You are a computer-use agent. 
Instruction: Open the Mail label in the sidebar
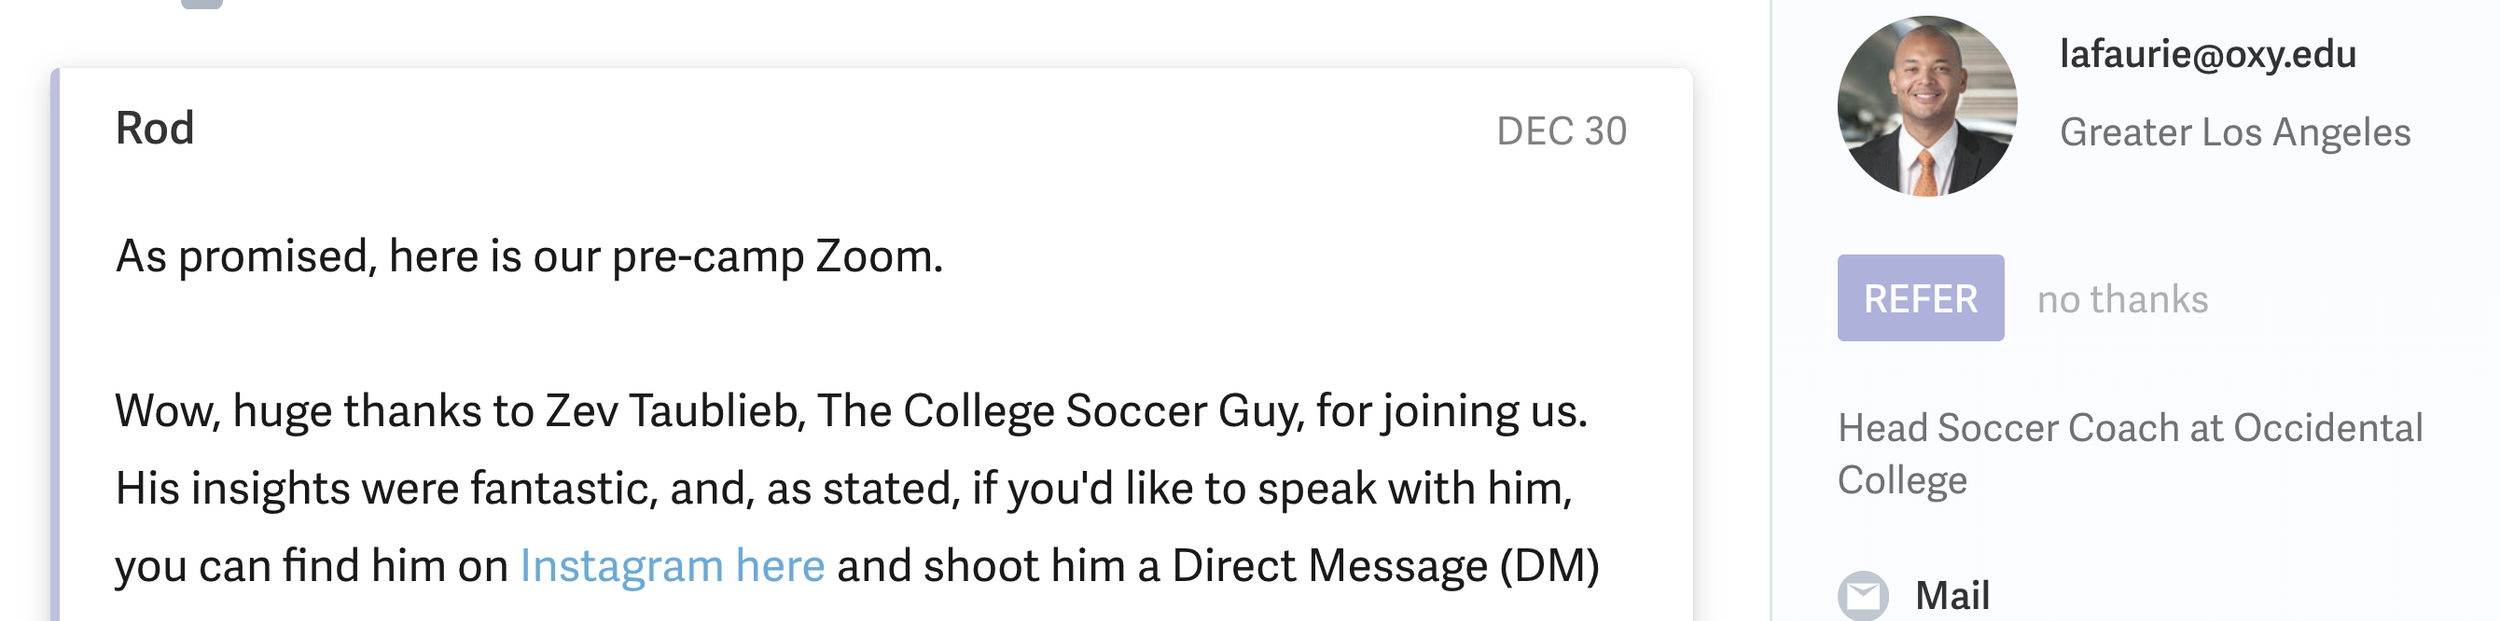tap(1952, 596)
